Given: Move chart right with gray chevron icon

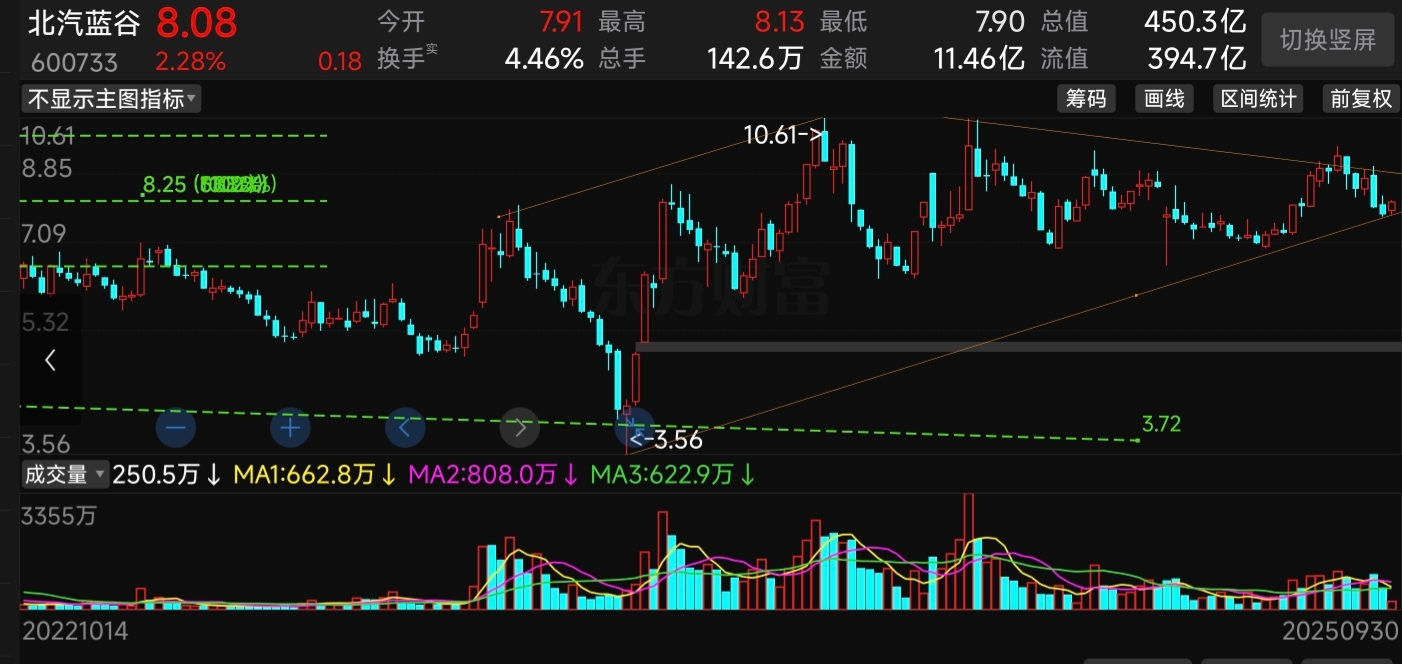Looking at the screenshot, I should [x=520, y=428].
